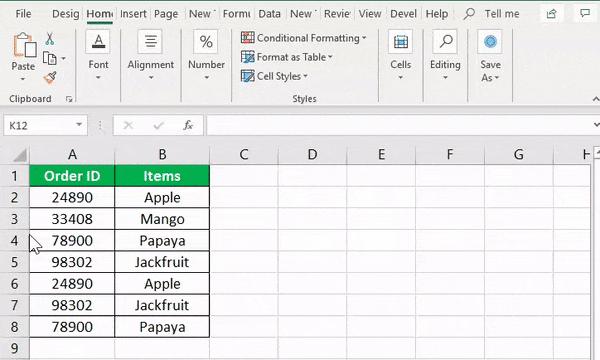Select column G header
Screen dimensions: 600x360
[x=518, y=155]
